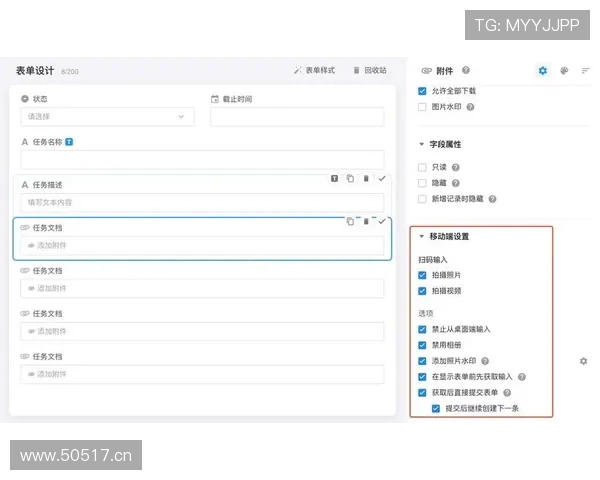
Task: Click the help icon beside 获取后直接提交表单
Action: 507,393
